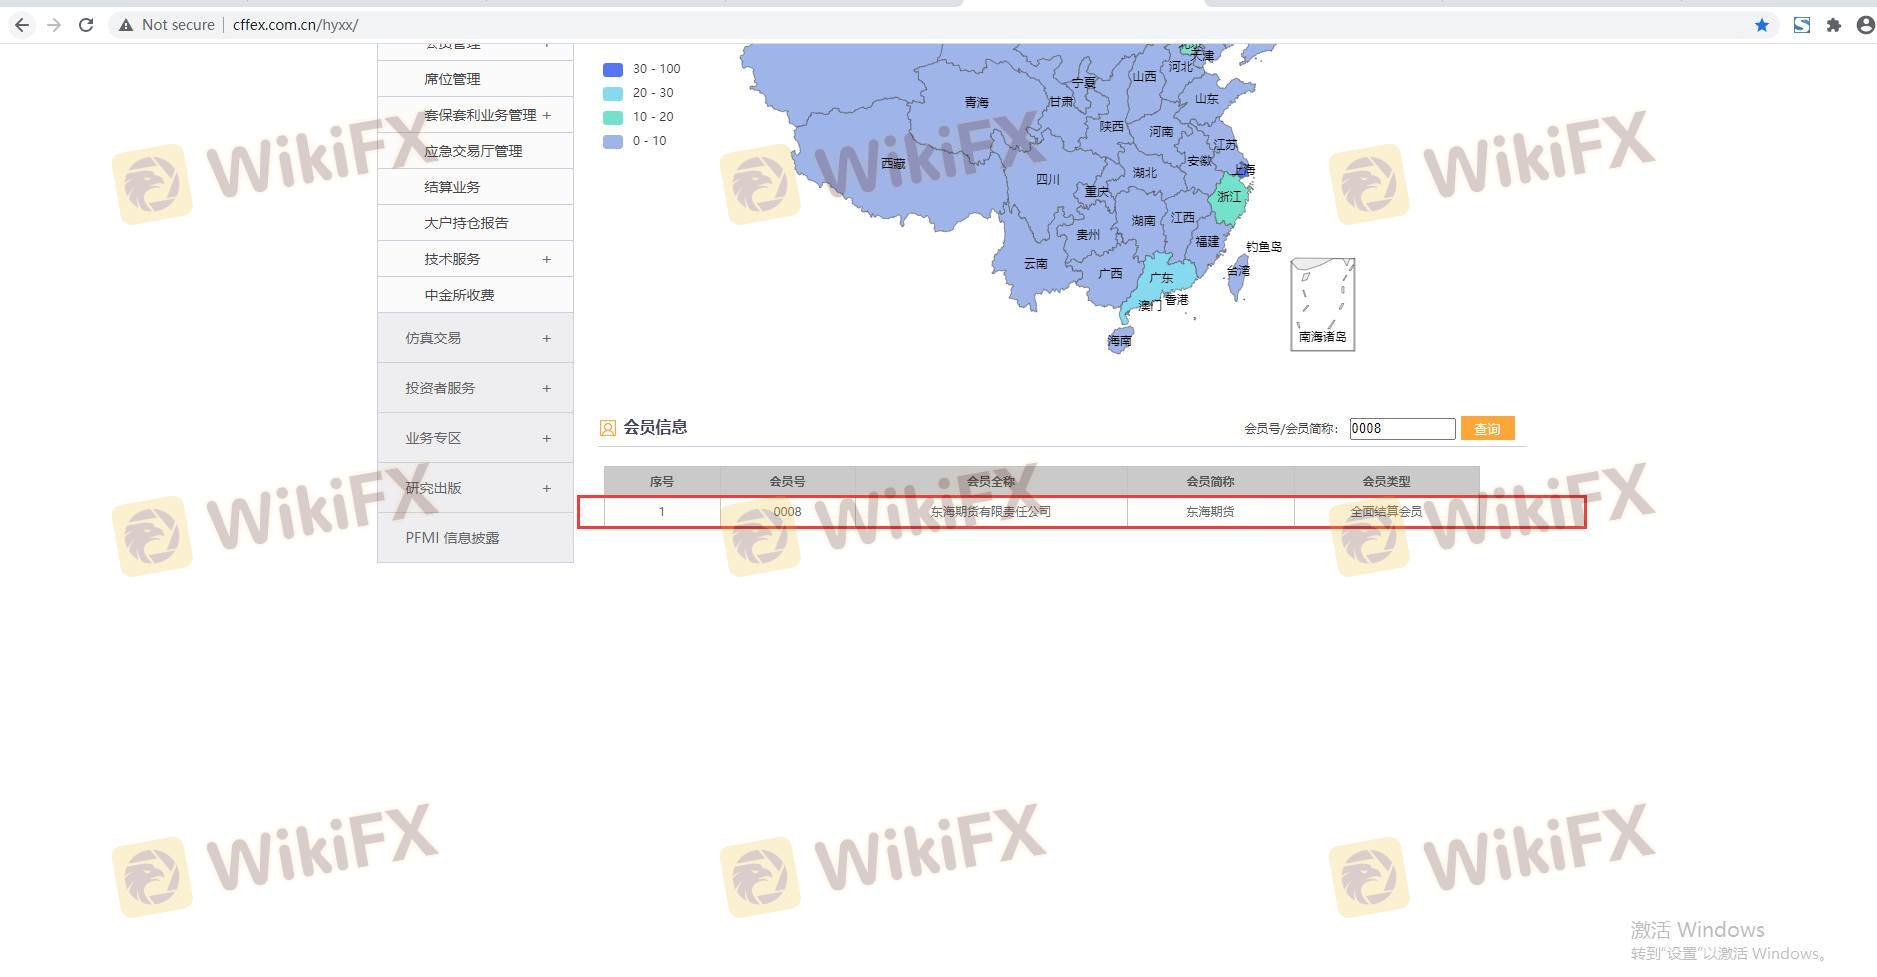
Task: Click the member number search field
Action: coord(1401,428)
